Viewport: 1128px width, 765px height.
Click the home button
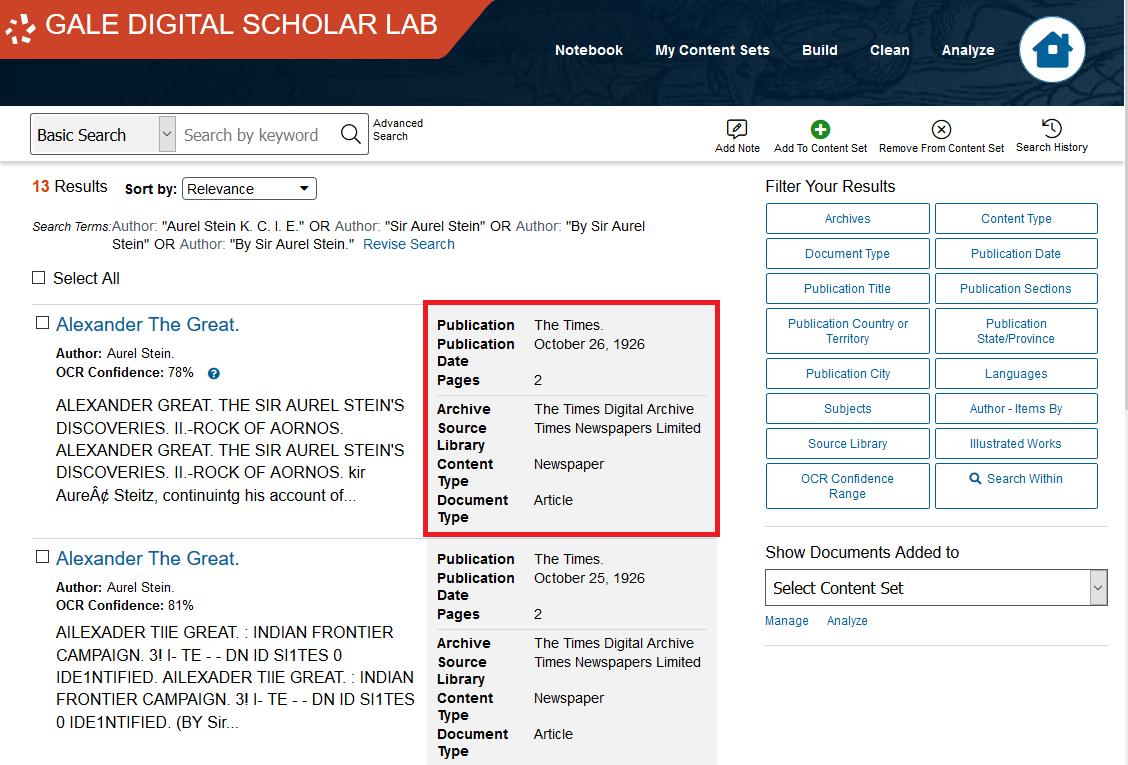[x=1052, y=49]
